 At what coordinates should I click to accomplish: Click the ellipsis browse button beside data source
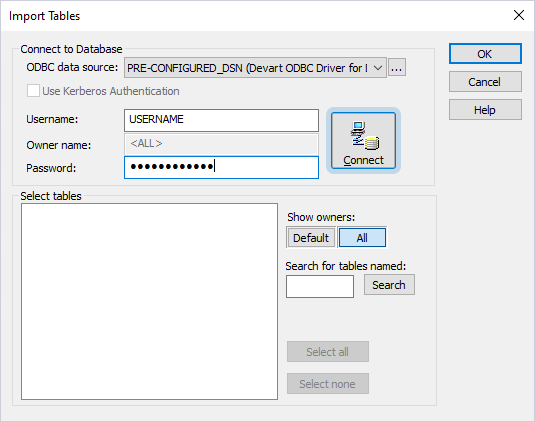pos(396,68)
